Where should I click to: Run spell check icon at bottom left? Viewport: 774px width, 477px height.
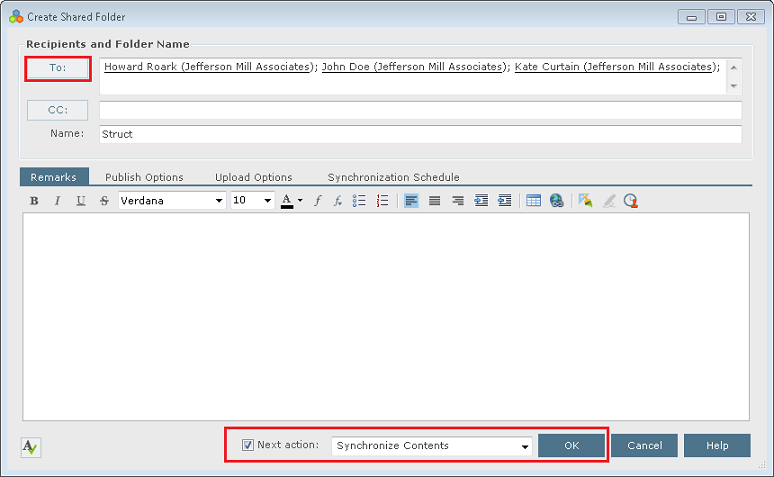(31, 447)
